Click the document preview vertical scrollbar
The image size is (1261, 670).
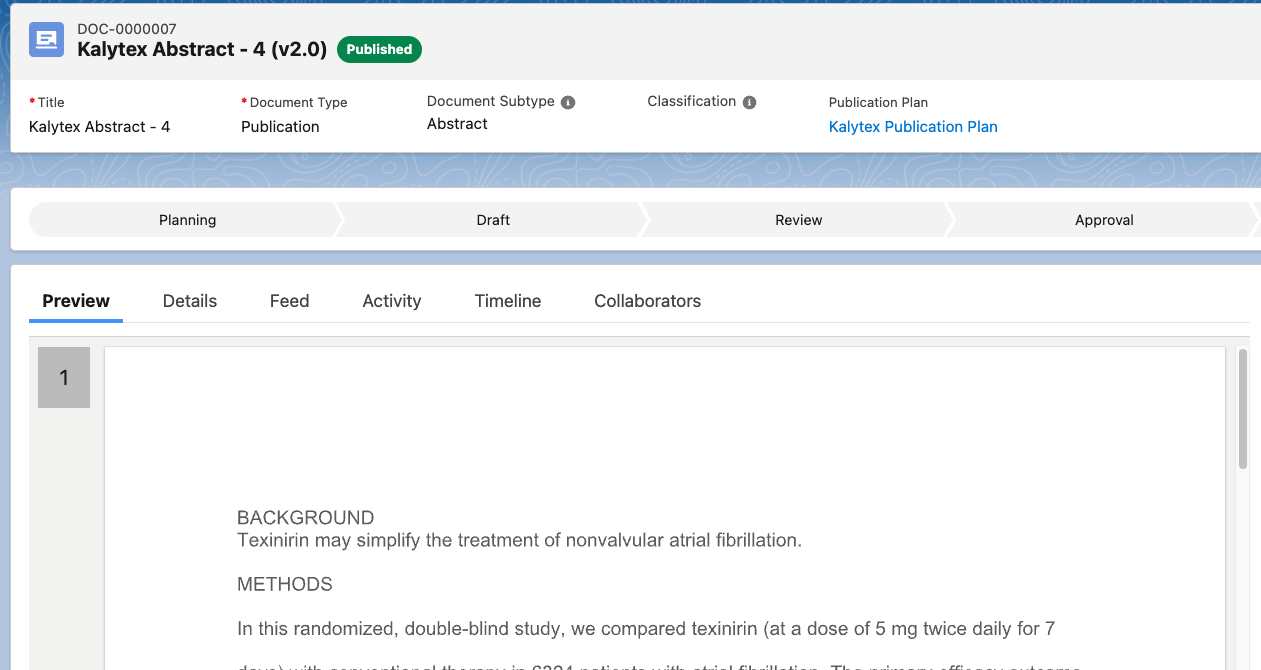pos(1243,410)
